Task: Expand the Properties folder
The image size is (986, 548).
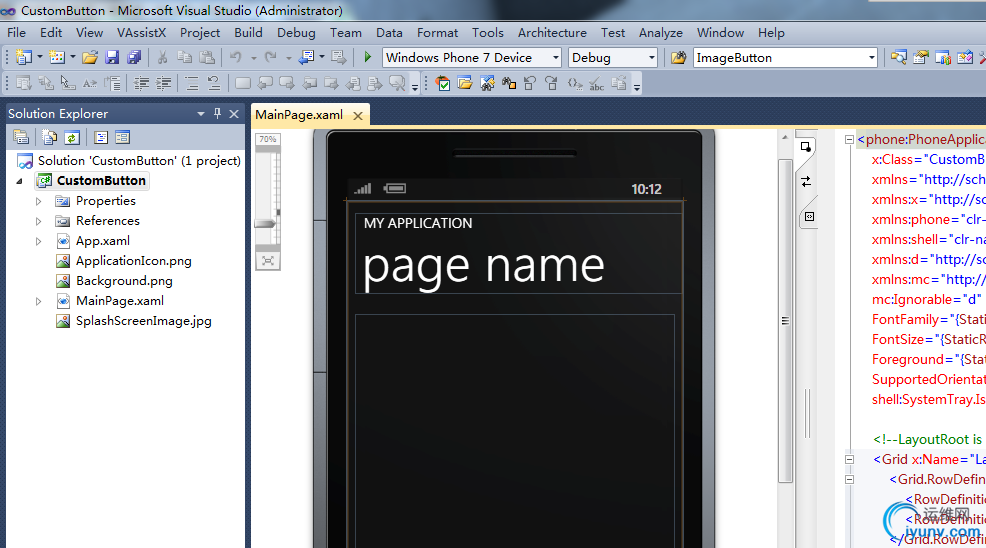Action: pos(38,201)
